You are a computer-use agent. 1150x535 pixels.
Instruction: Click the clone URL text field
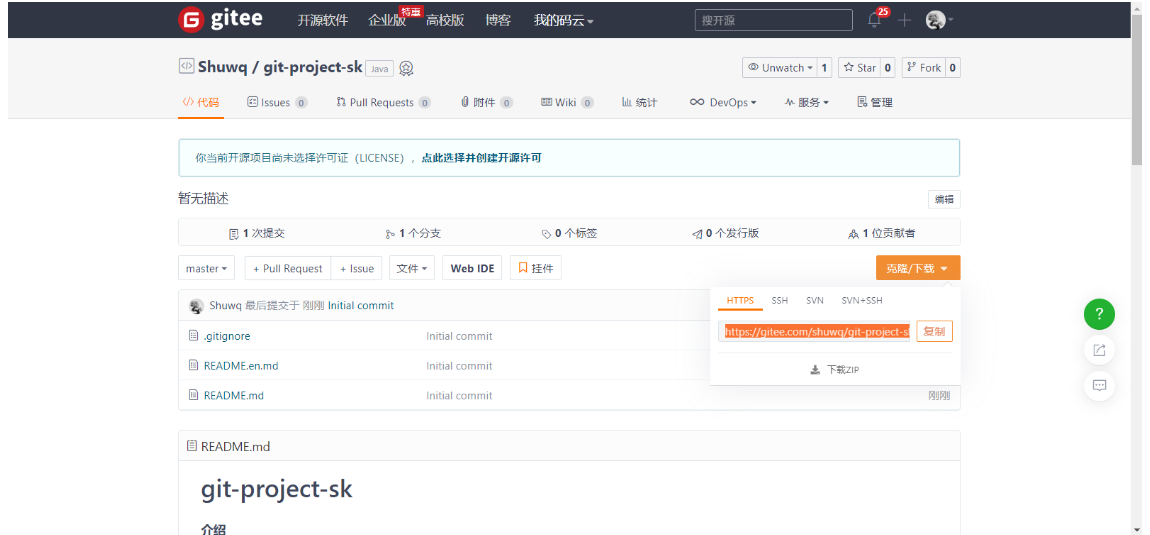point(815,332)
